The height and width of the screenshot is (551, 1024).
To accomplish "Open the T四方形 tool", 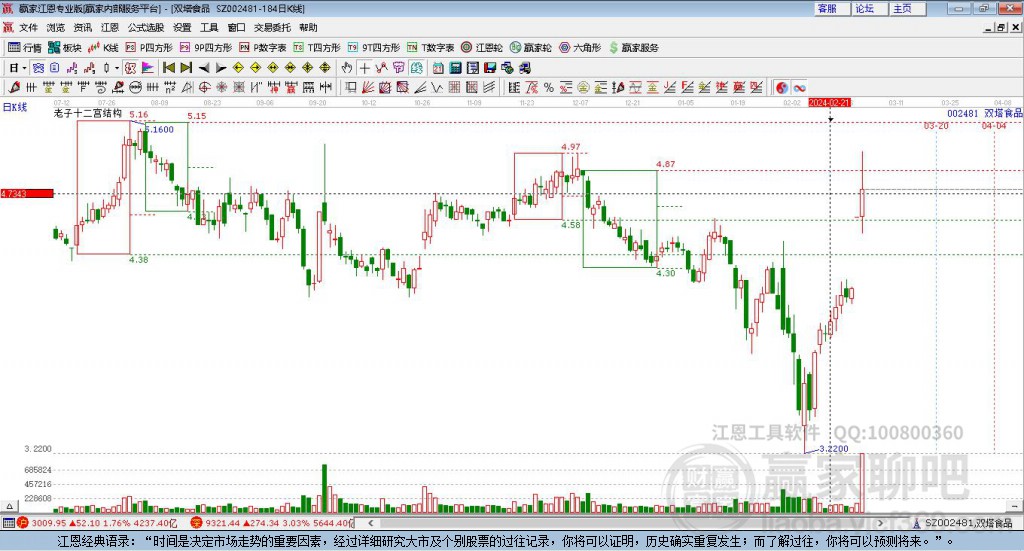I will click(317, 48).
